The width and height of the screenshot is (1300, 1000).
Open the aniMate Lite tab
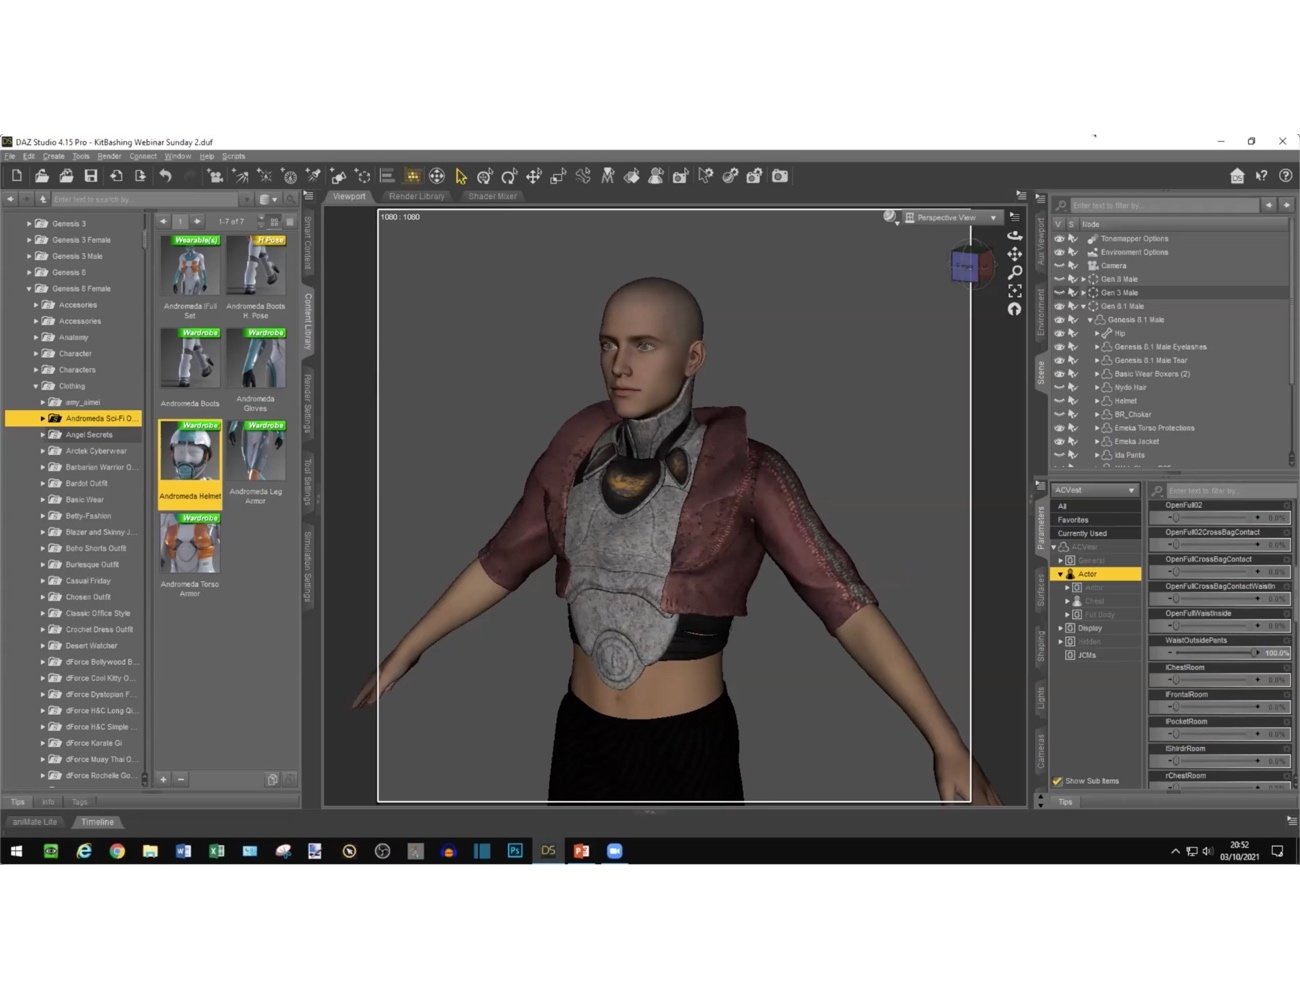coord(35,822)
